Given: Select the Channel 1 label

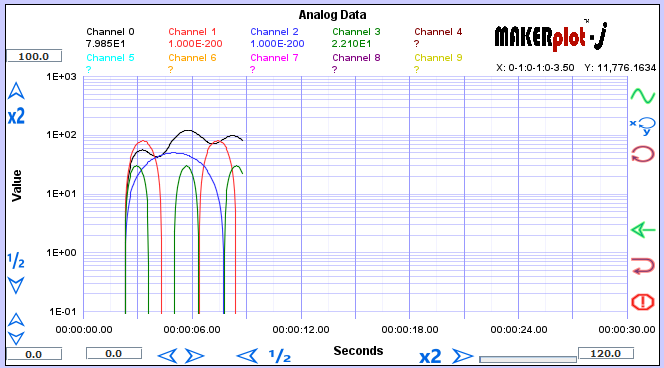Looking at the screenshot, I should click(192, 32).
